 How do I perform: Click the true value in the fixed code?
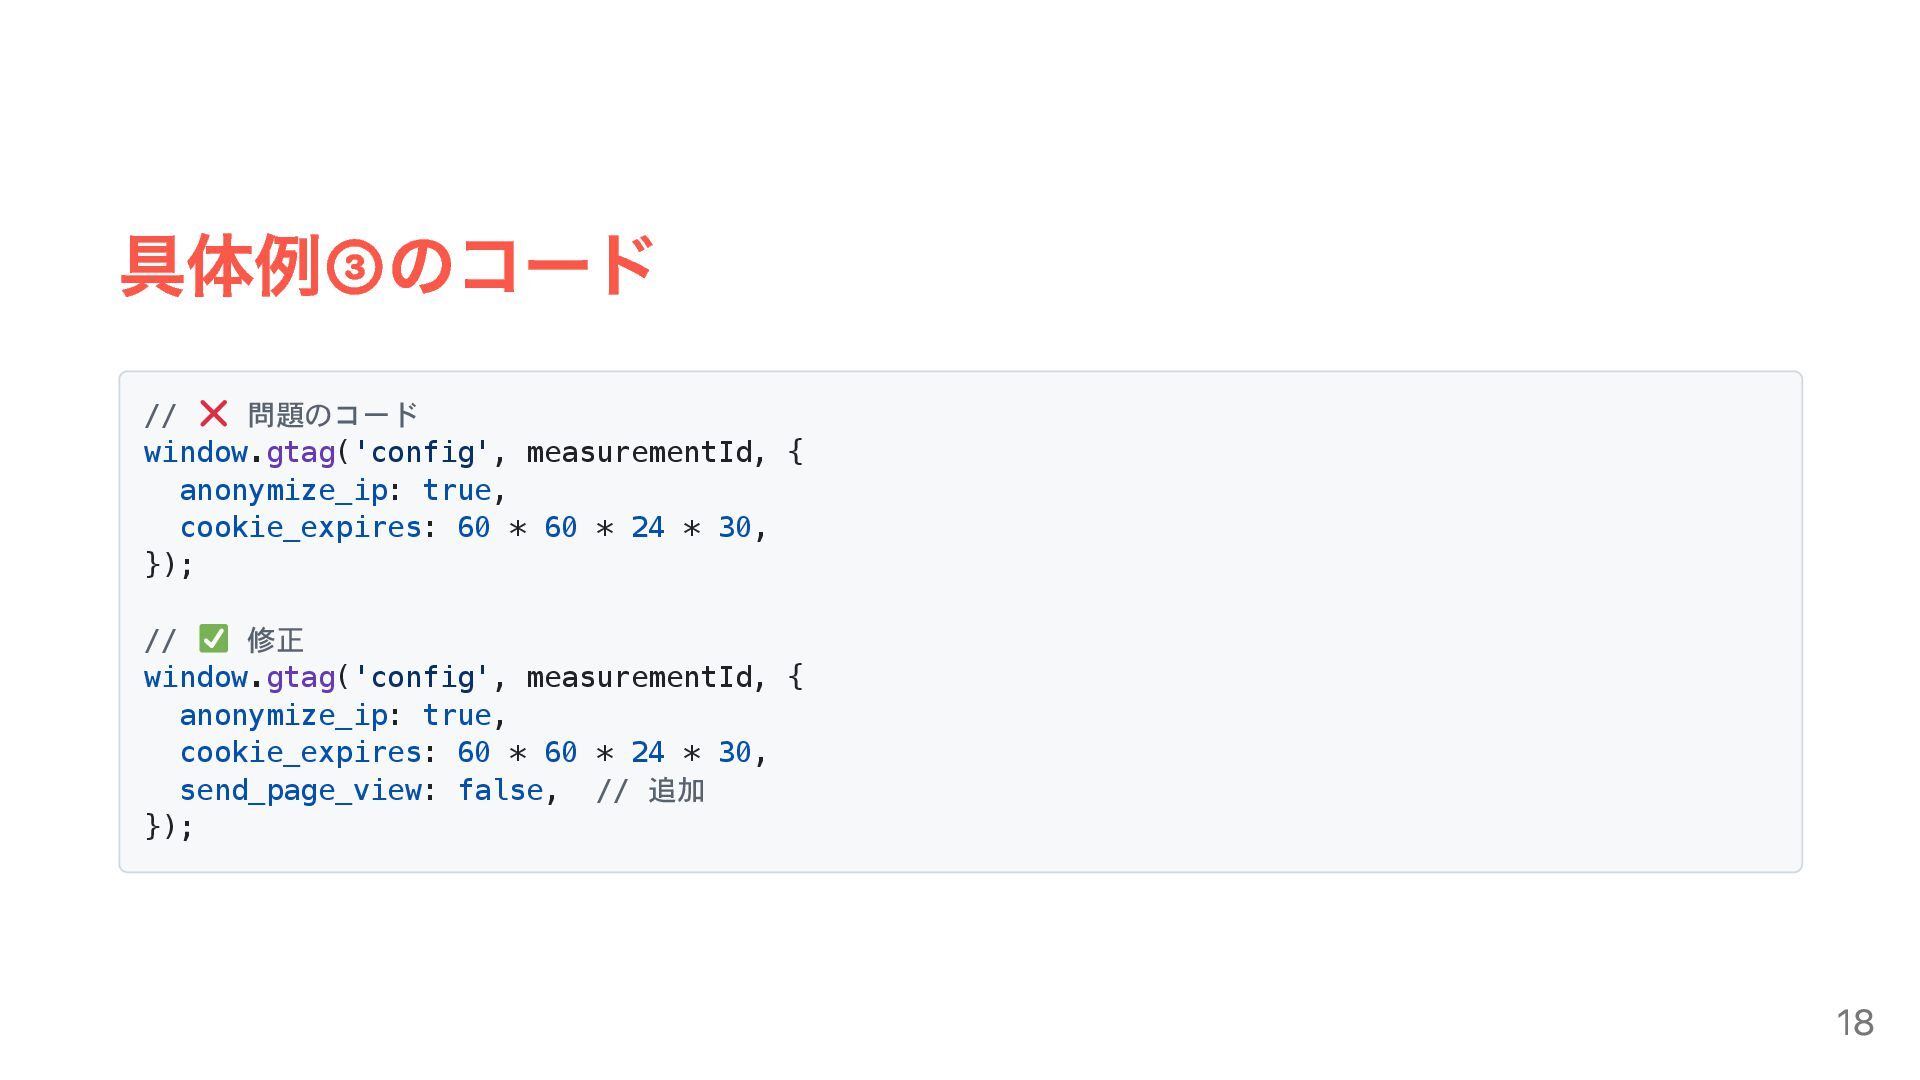[456, 715]
